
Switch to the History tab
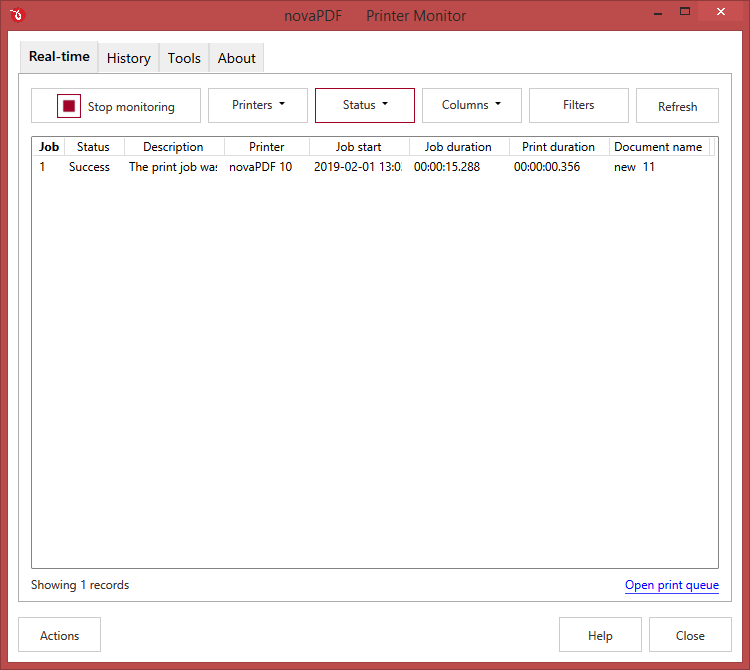[129, 58]
